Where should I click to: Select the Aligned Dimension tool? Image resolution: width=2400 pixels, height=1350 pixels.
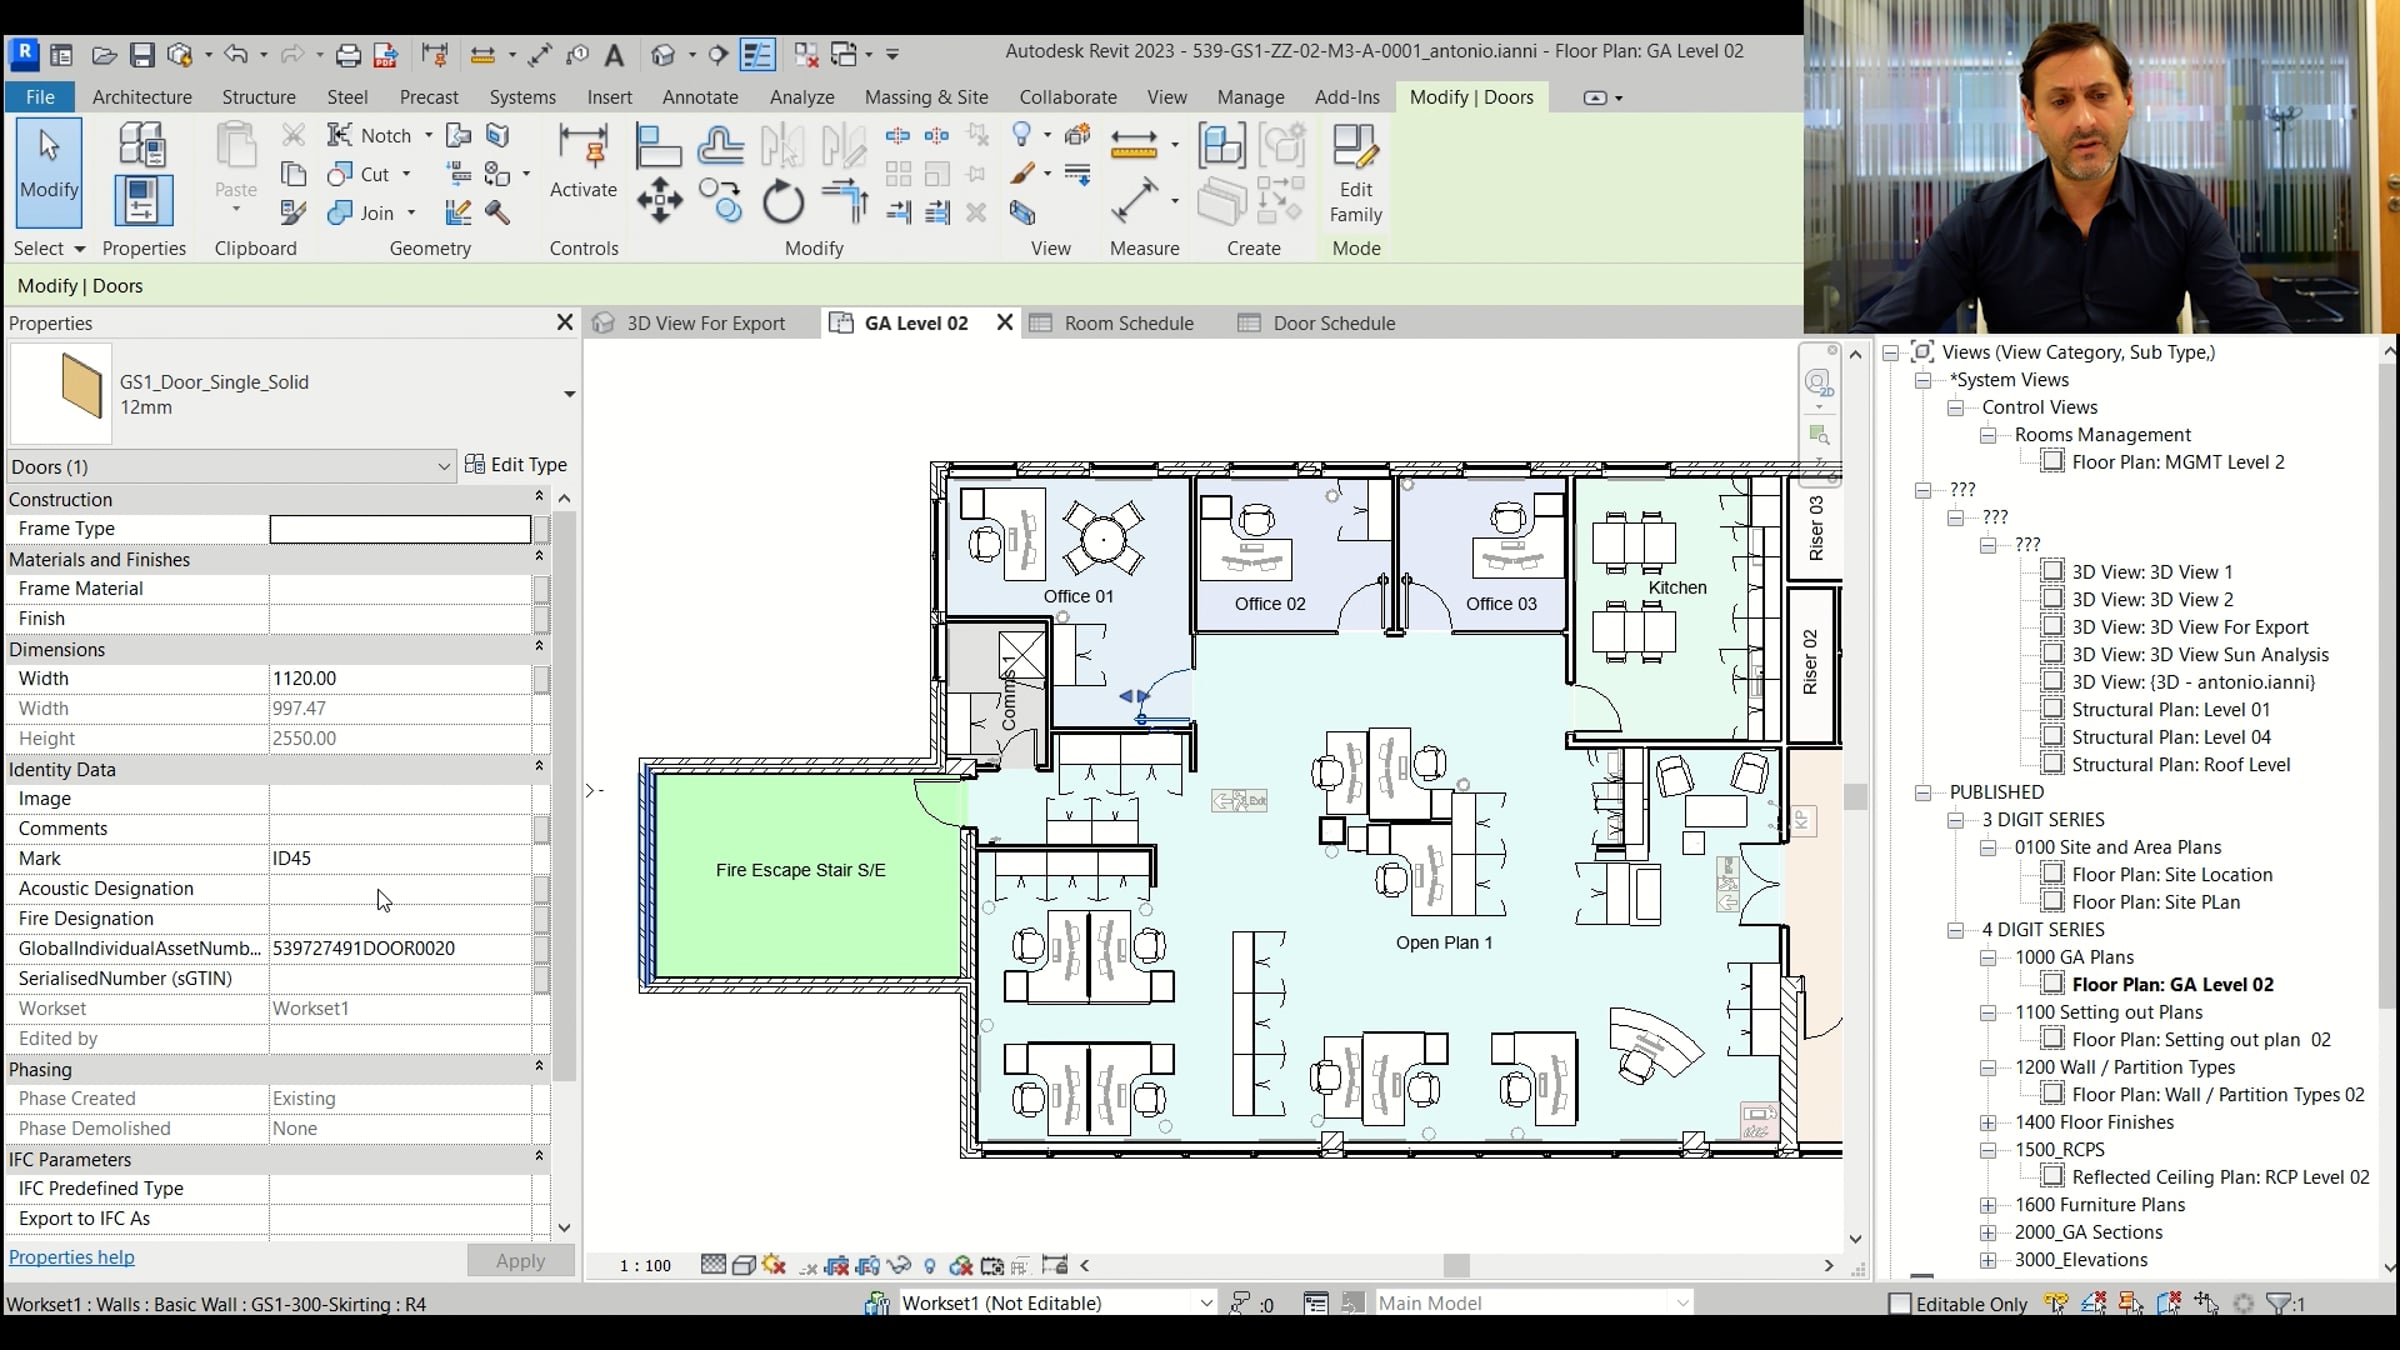1134,200
